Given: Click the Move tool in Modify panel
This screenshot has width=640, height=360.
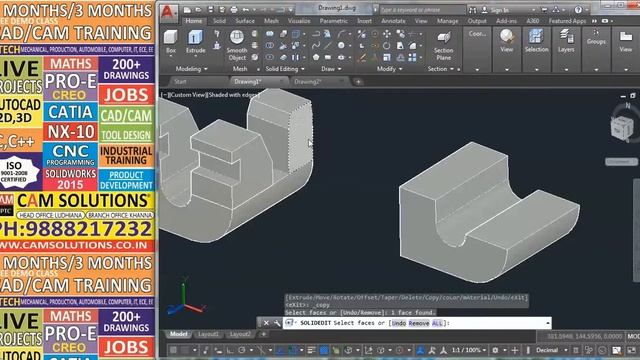Looking at the screenshot, I should [x=387, y=34].
